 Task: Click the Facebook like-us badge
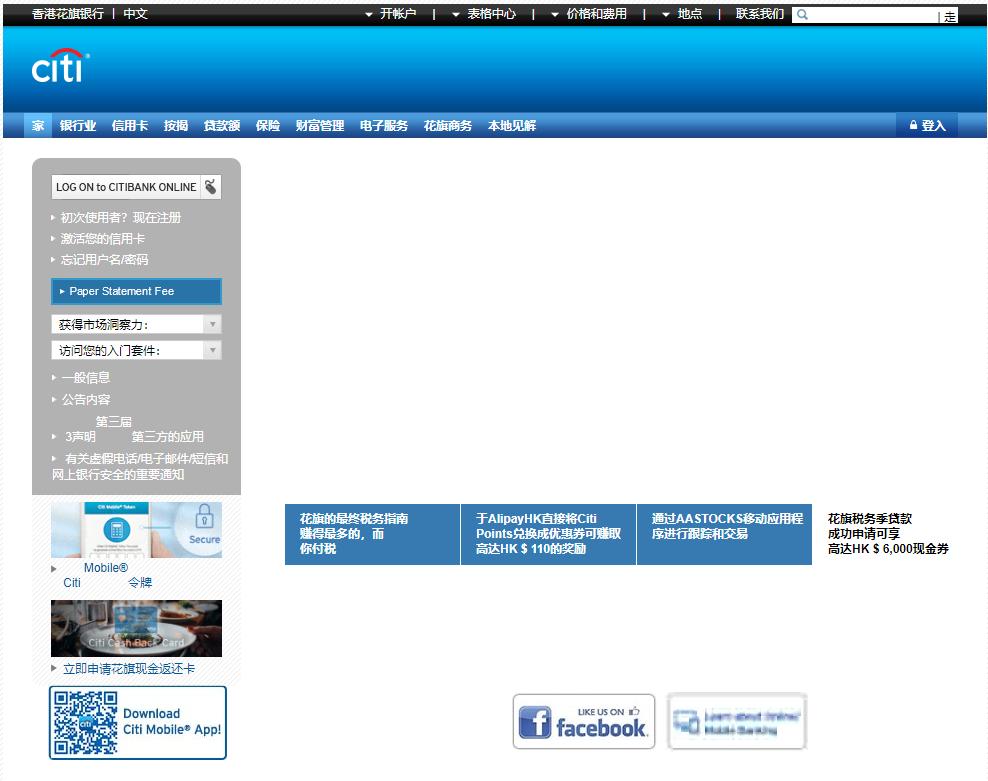(583, 722)
